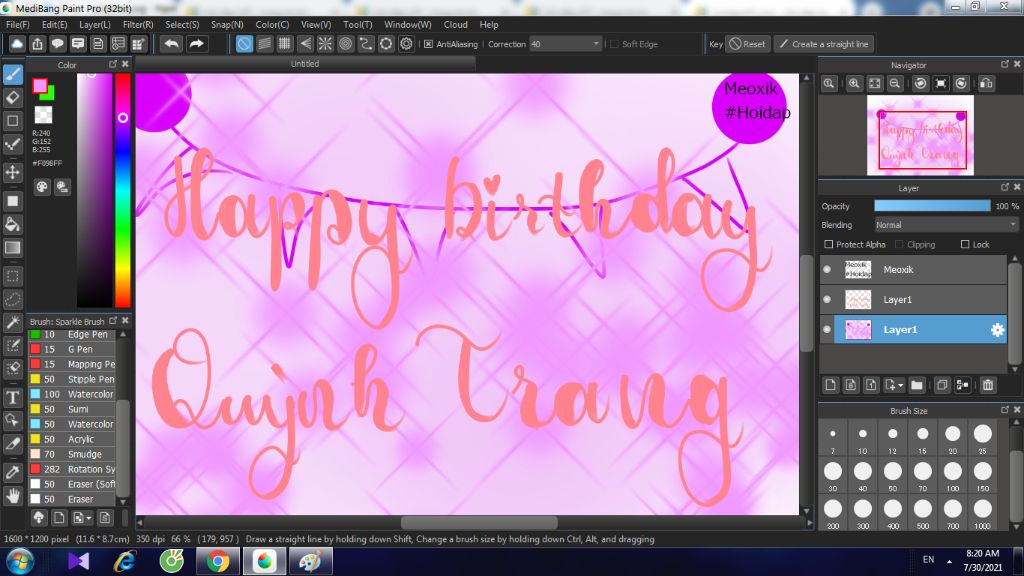Open Windows Start button

pos(19,561)
